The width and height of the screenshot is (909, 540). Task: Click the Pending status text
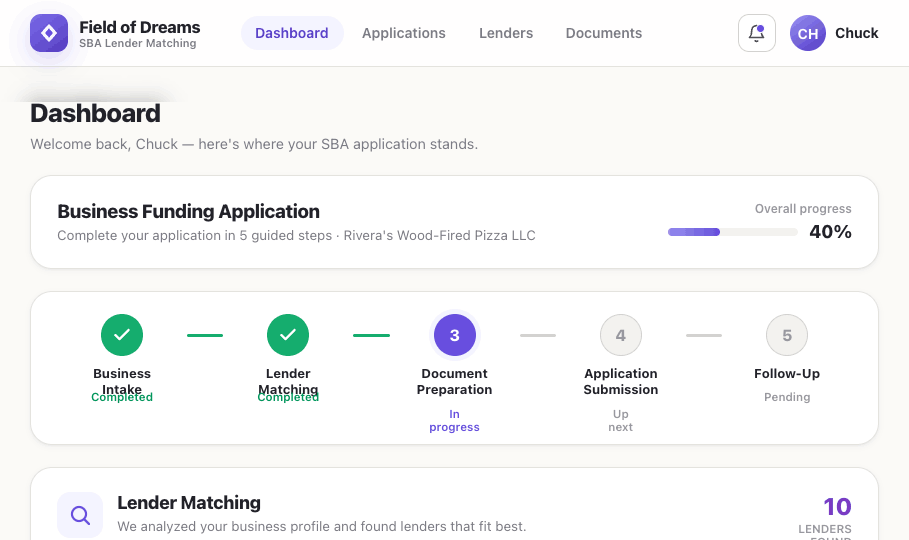[787, 397]
